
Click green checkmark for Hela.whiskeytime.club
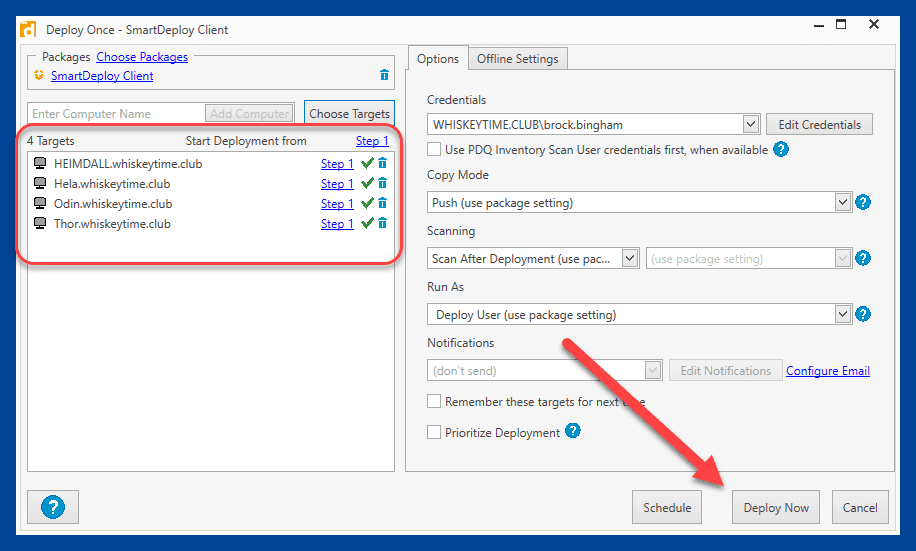[x=367, y=183]
